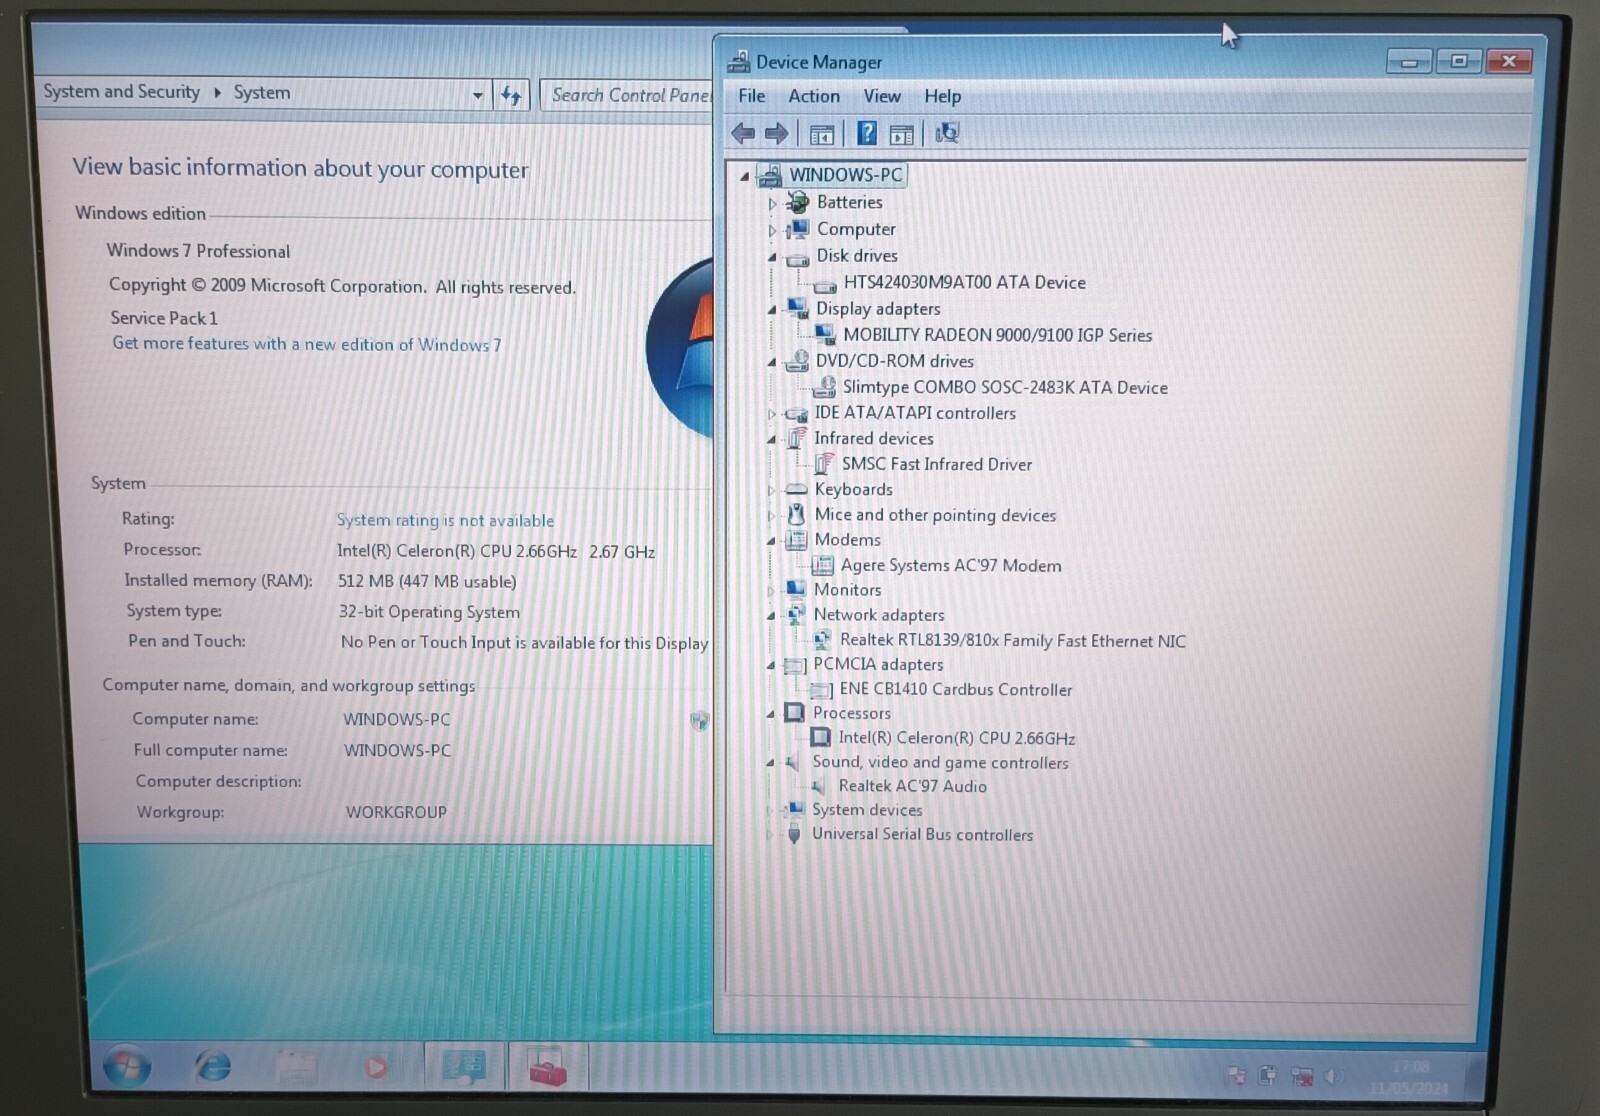Select MOBILITY RADEON 9000/9100 IGP Series
1600x1116 pixels.
pos(997,335)
